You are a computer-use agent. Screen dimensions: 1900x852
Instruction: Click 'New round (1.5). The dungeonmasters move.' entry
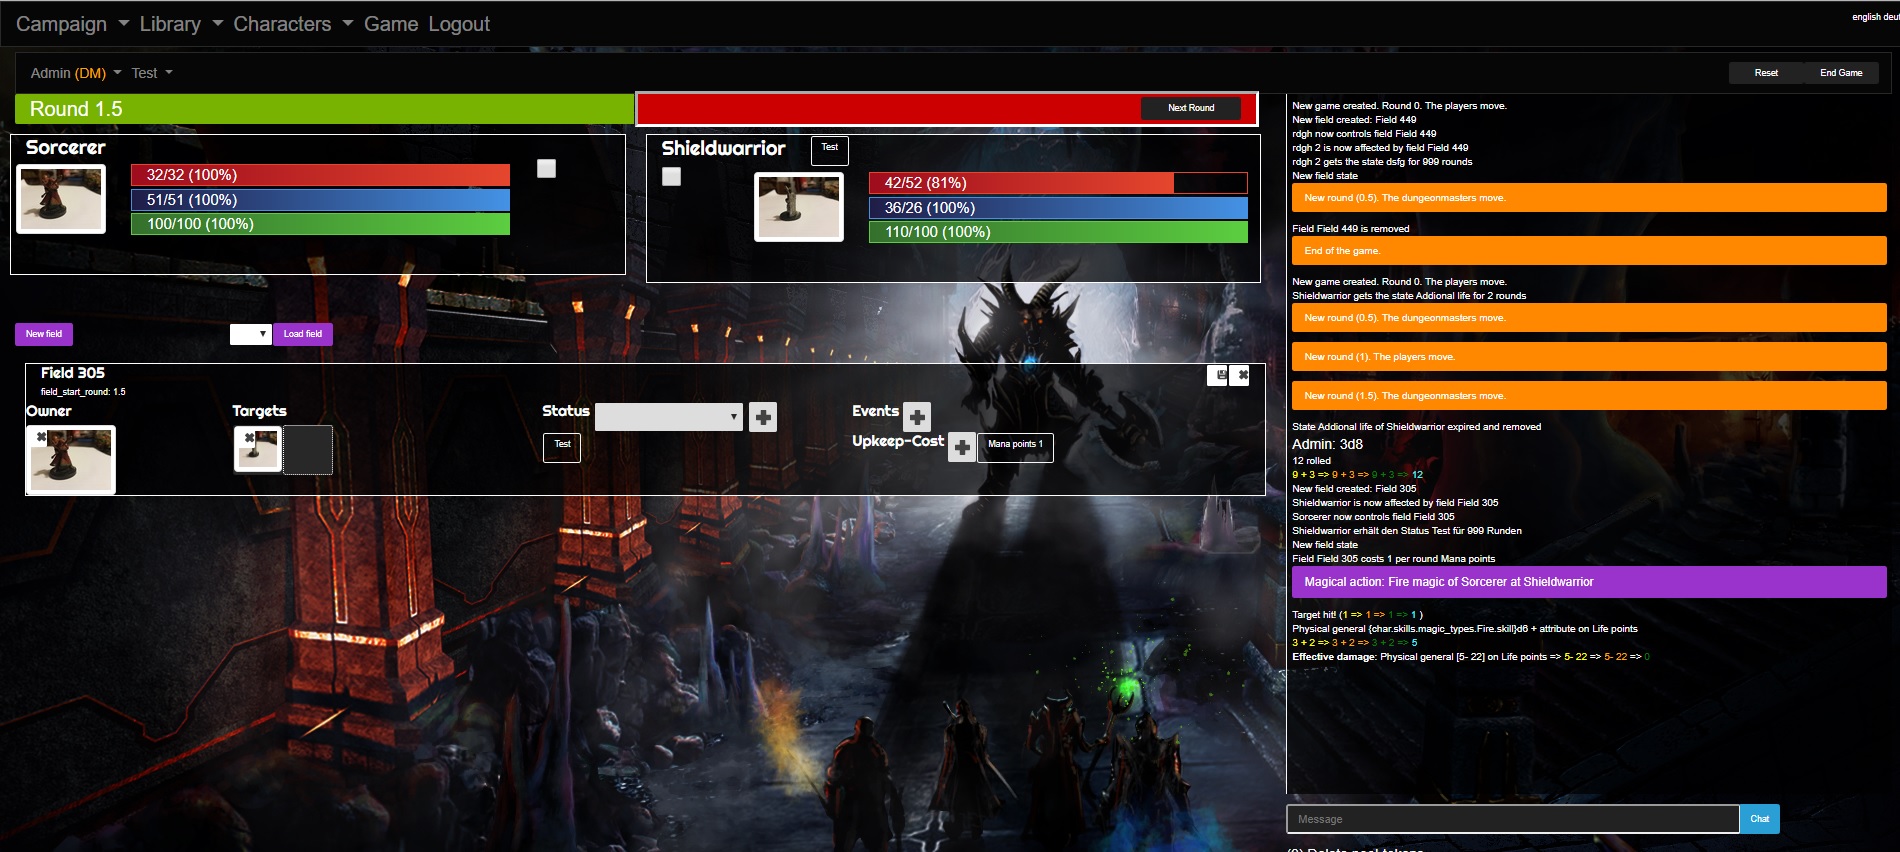coord(1589,396)
